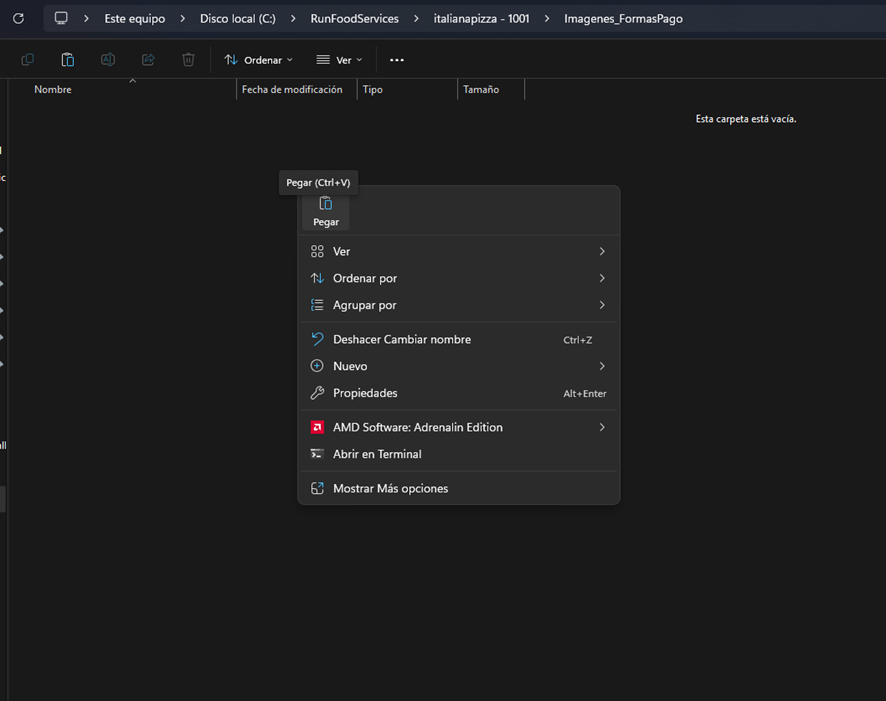Click the four-squares icon beside Ver in the context menu
The width and height of the screenshot is (886, 701).
point(317,251)
